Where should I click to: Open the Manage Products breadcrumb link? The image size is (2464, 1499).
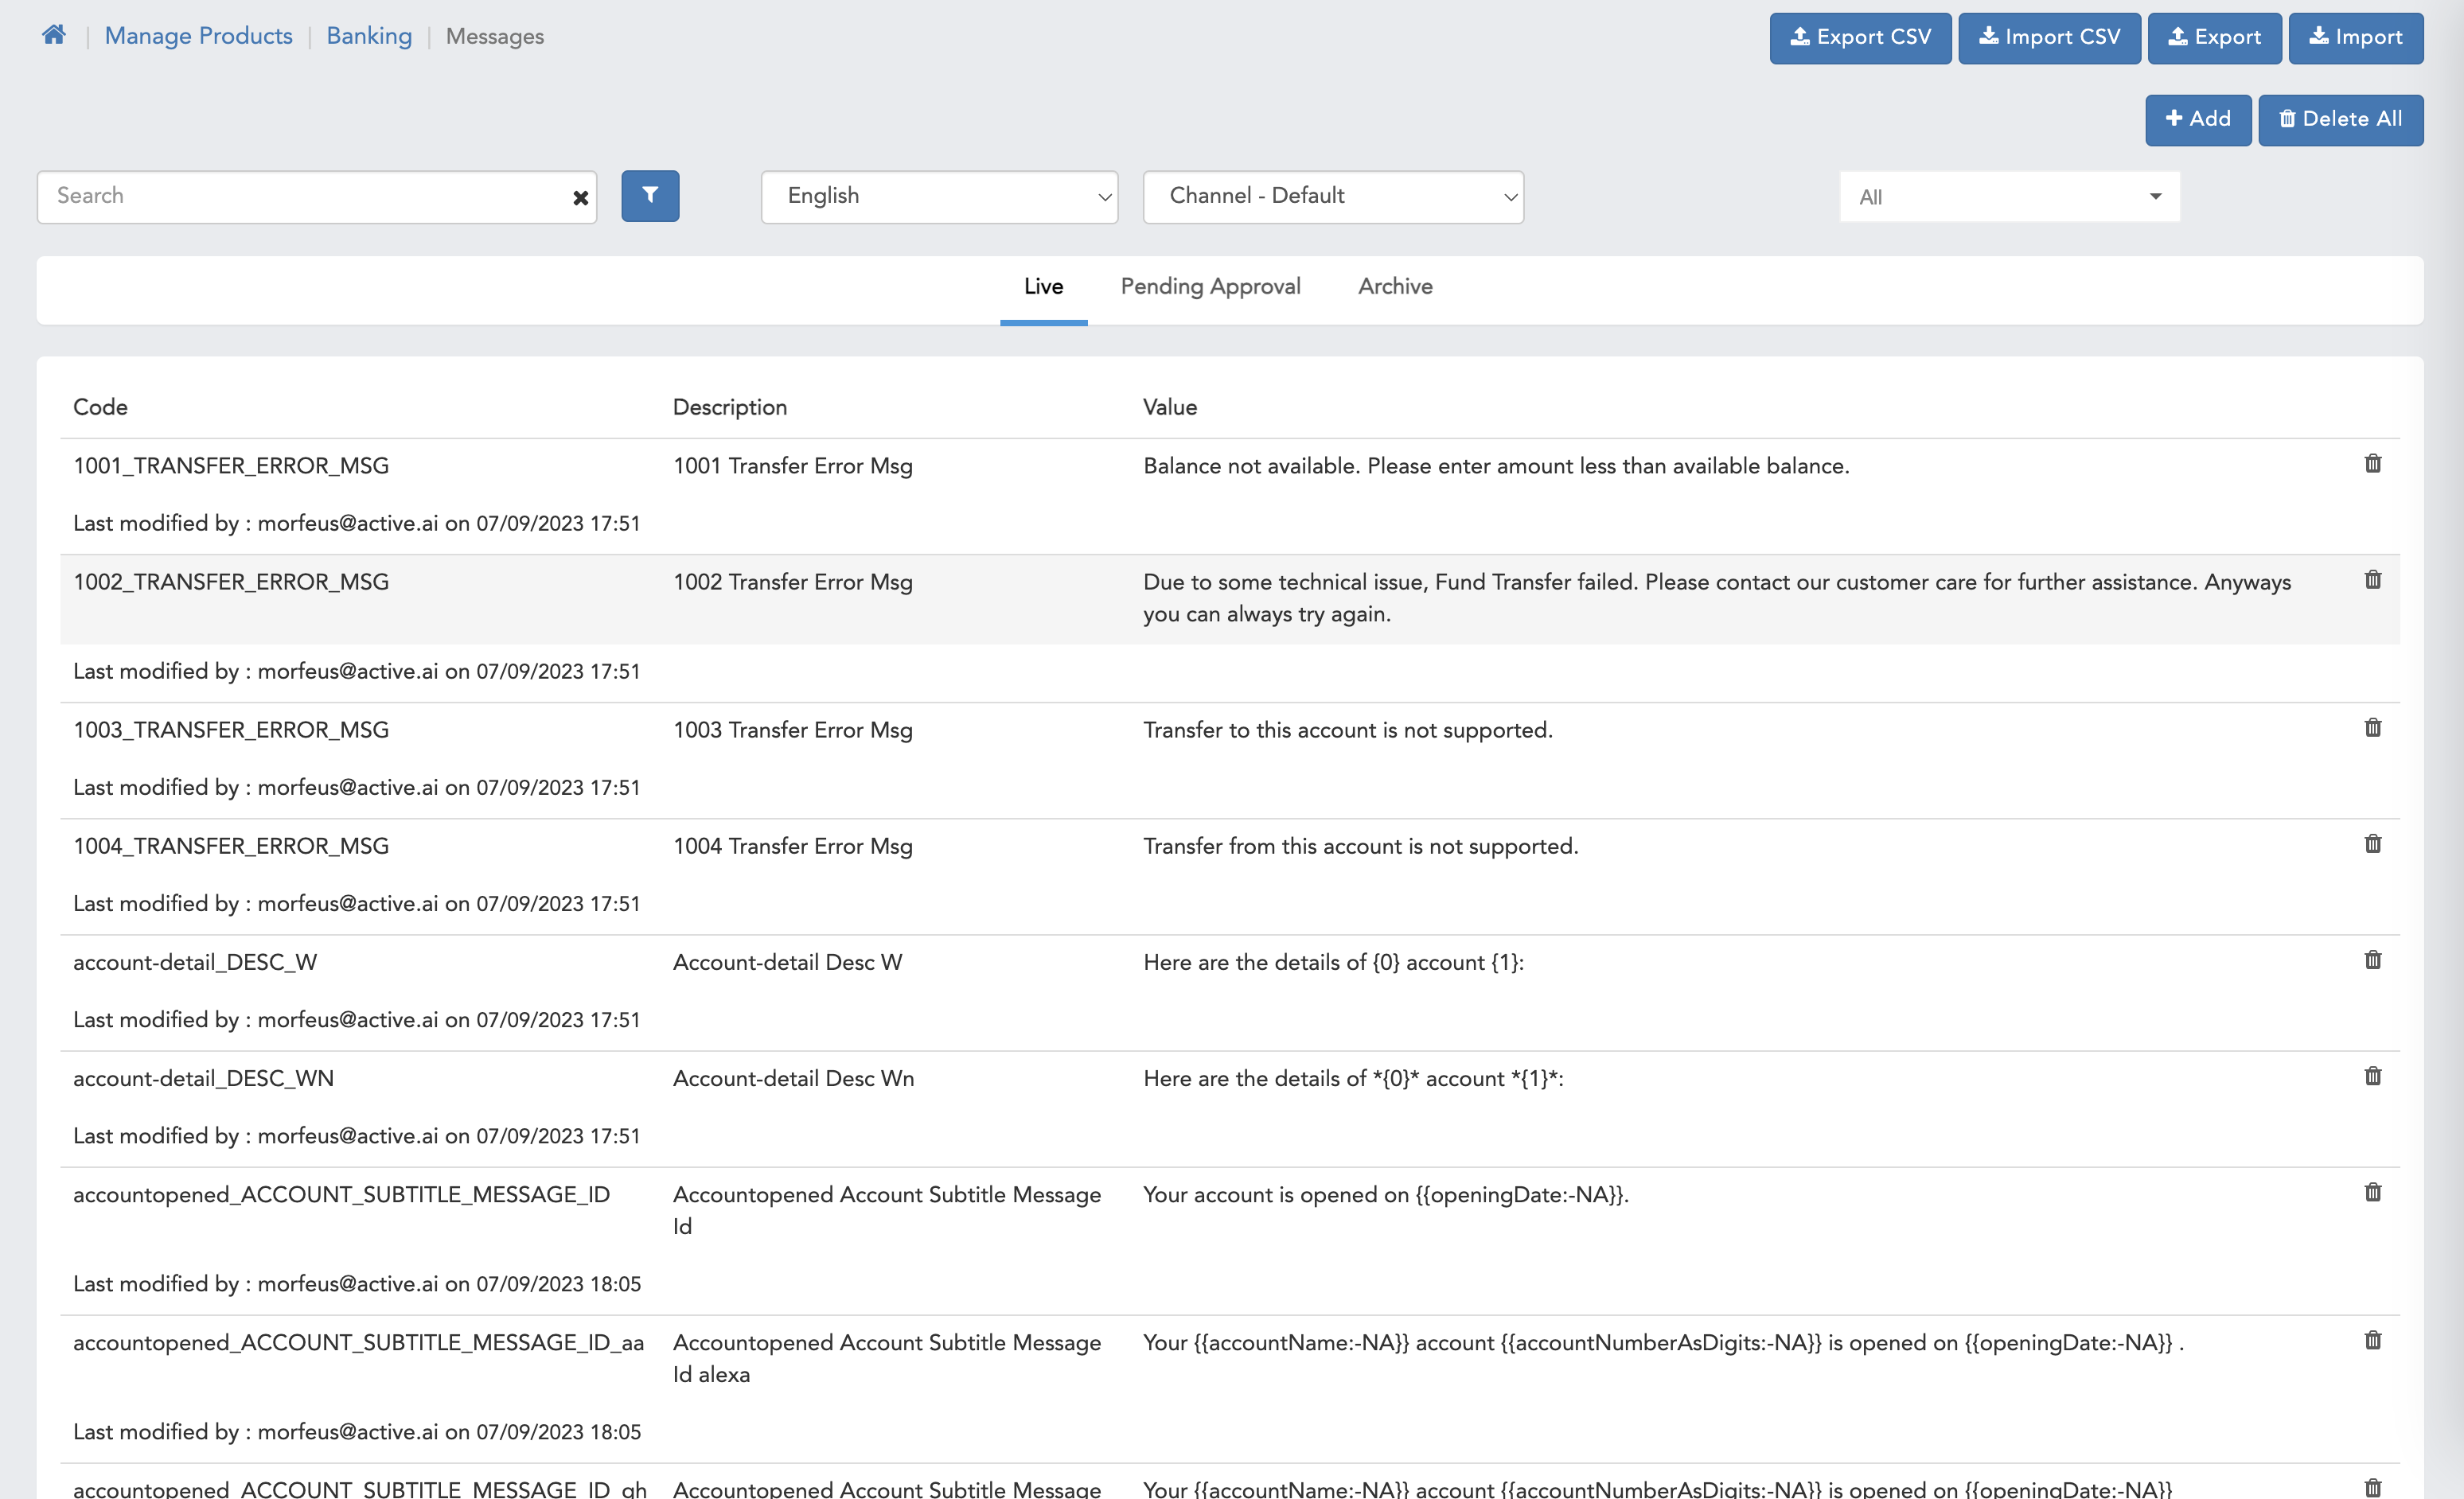tap(198, 36)
